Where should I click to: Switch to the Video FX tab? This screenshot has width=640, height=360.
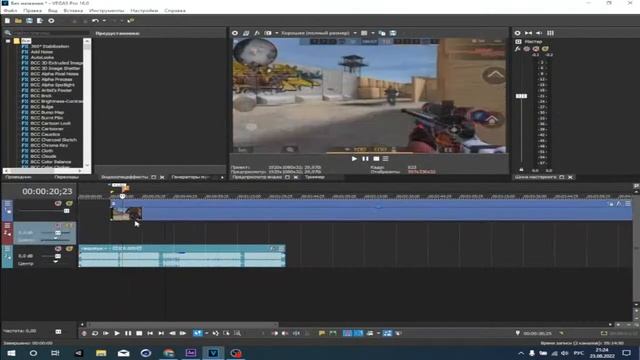[x=125, y=177]
